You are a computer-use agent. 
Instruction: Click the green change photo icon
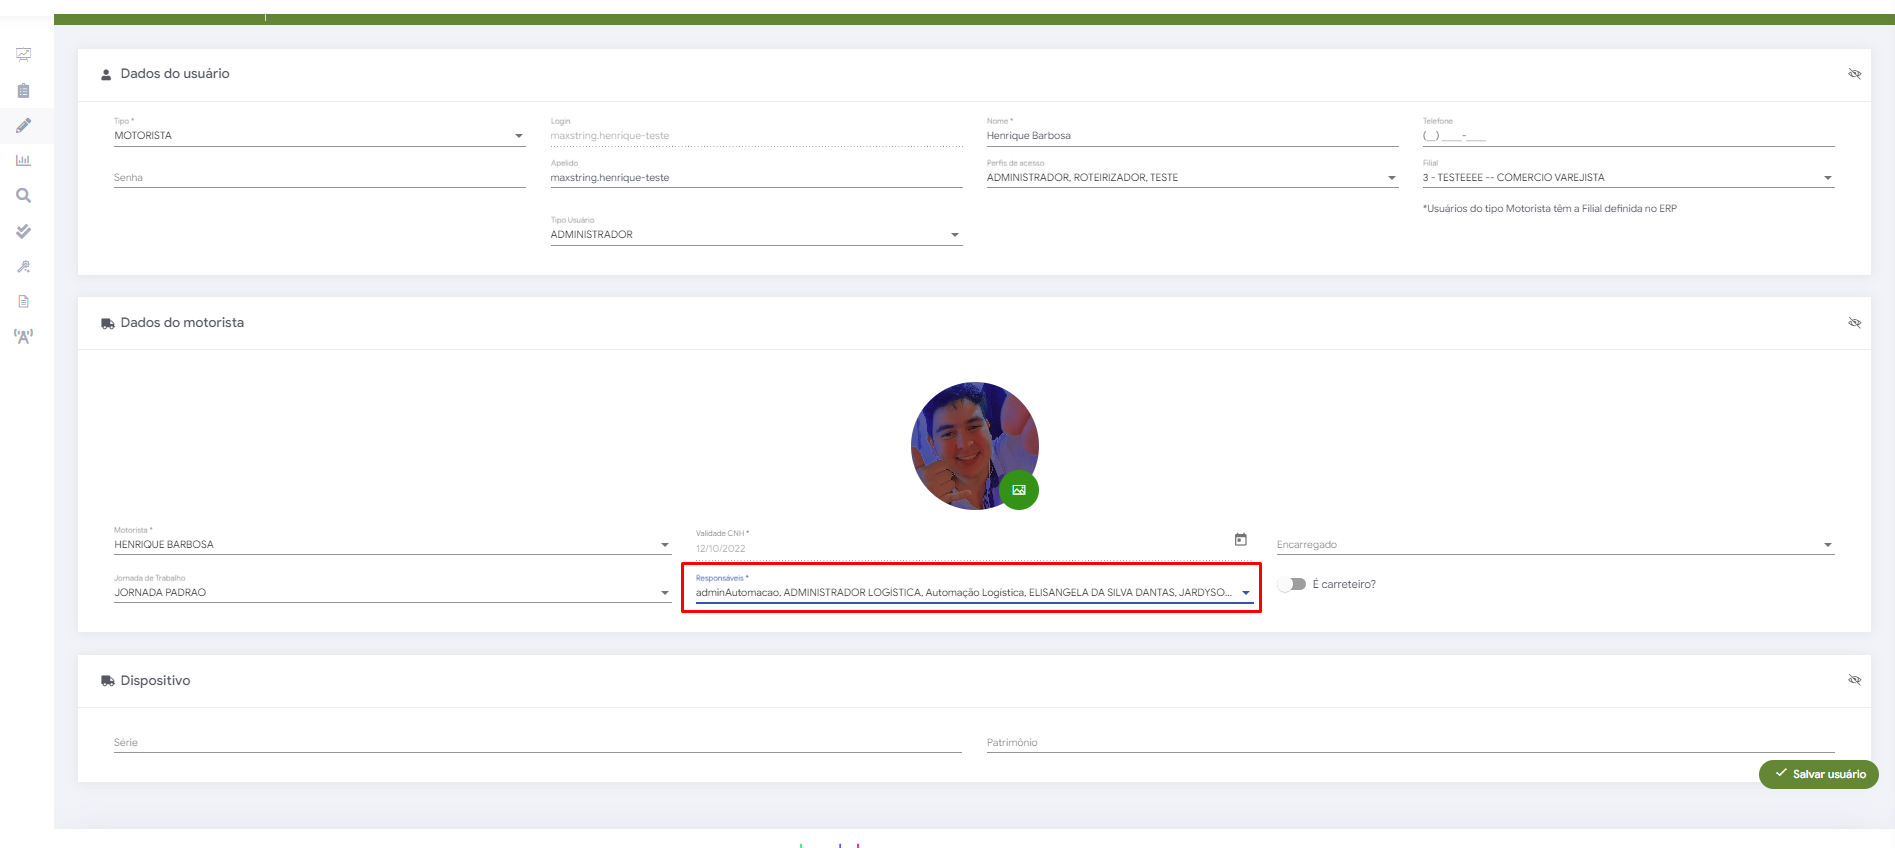click(1019, 490)
